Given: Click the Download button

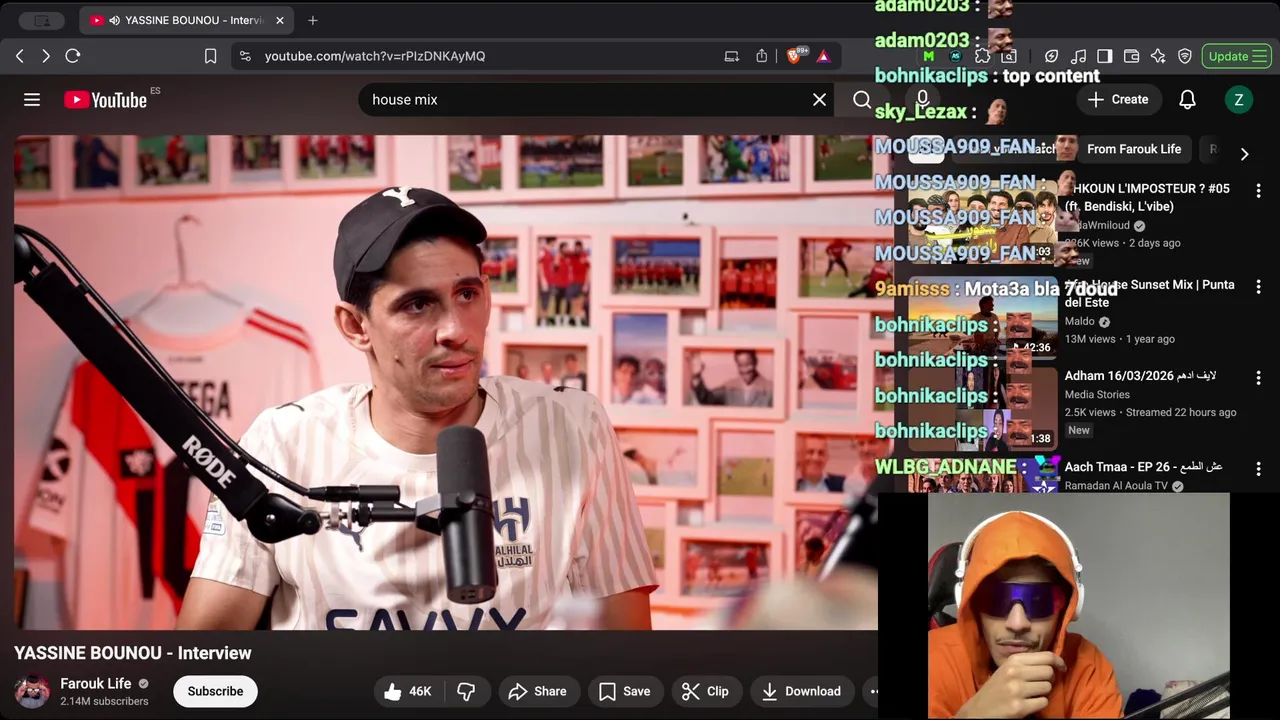Looking at the screenshot, I should coord(801,691).
